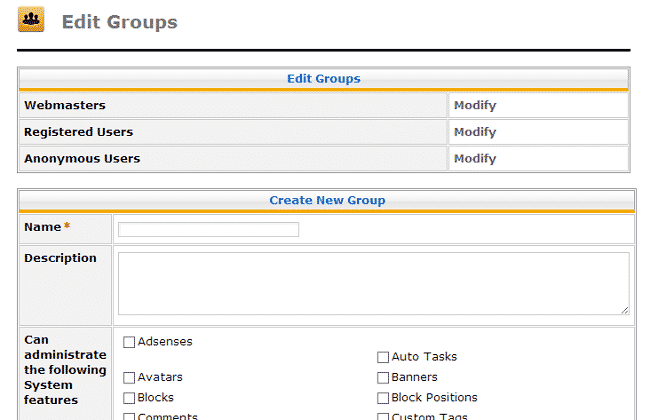
Task: Select the Webmasters group name cell
Action: 64,105
